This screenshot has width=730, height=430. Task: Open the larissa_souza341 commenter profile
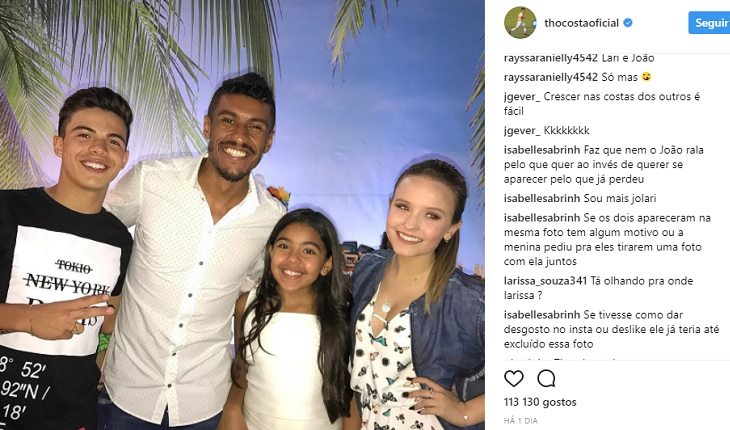click(x=546, y=281)
